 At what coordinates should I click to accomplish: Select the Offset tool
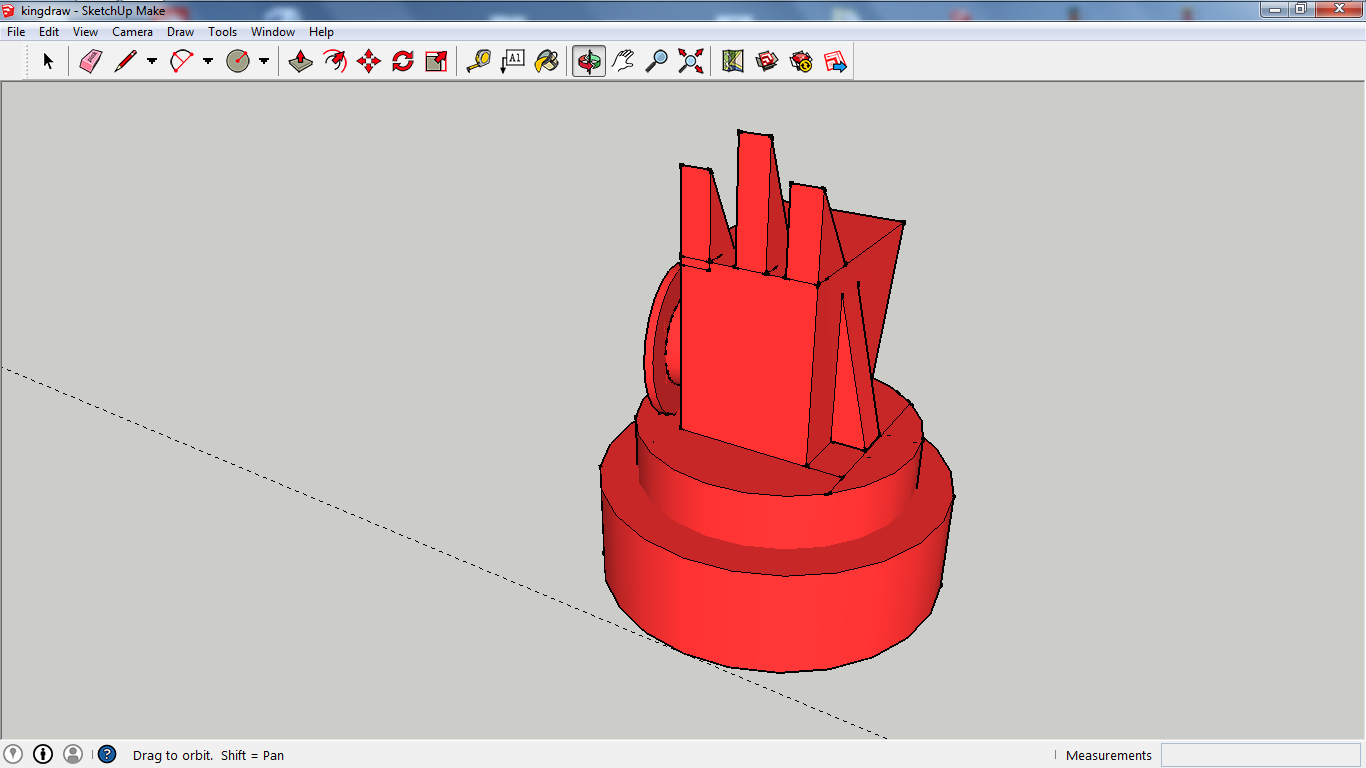(334, 61)
